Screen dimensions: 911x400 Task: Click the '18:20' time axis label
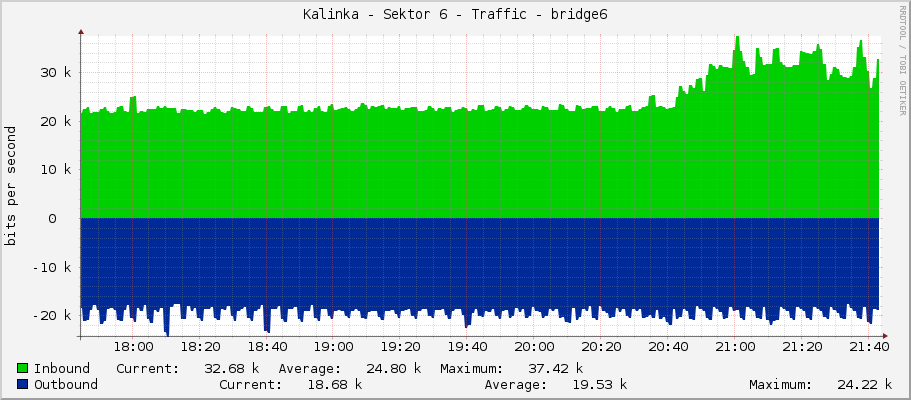202,347
